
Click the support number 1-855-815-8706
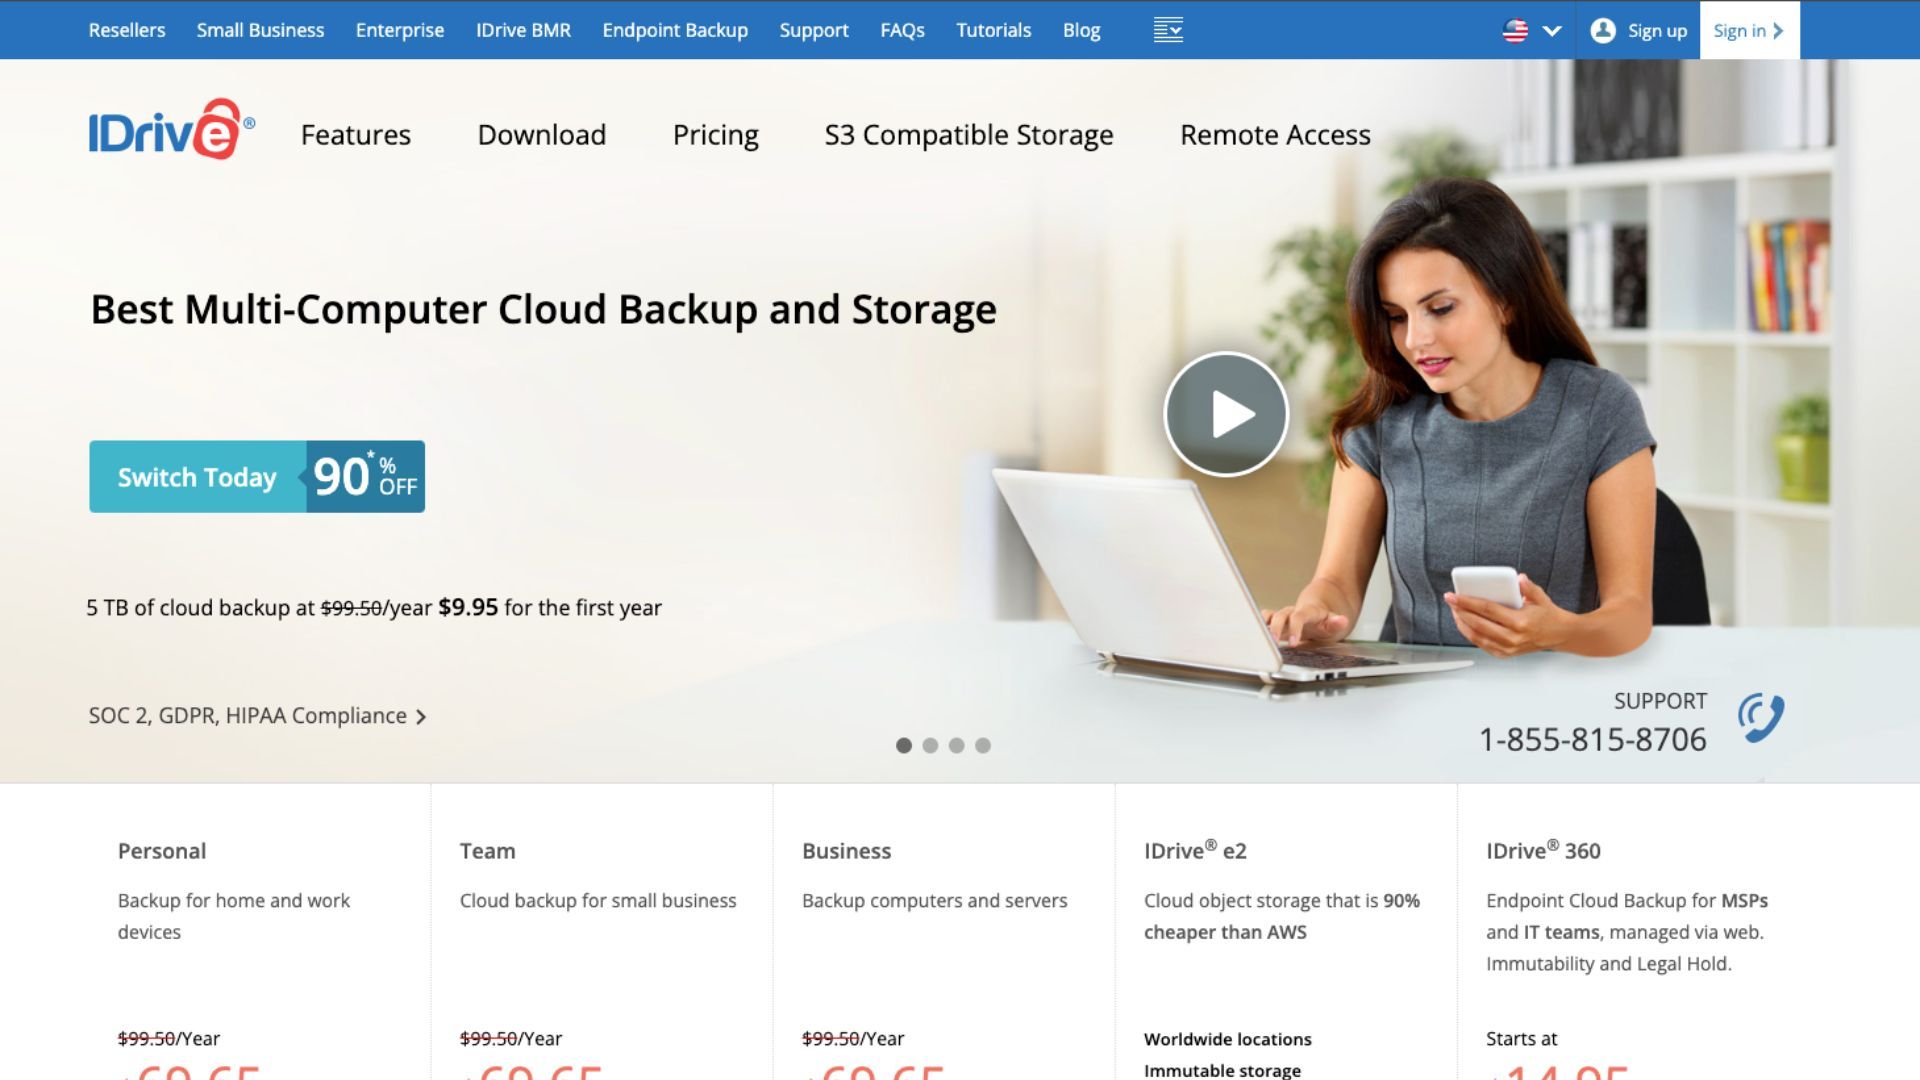(1593, 740)
